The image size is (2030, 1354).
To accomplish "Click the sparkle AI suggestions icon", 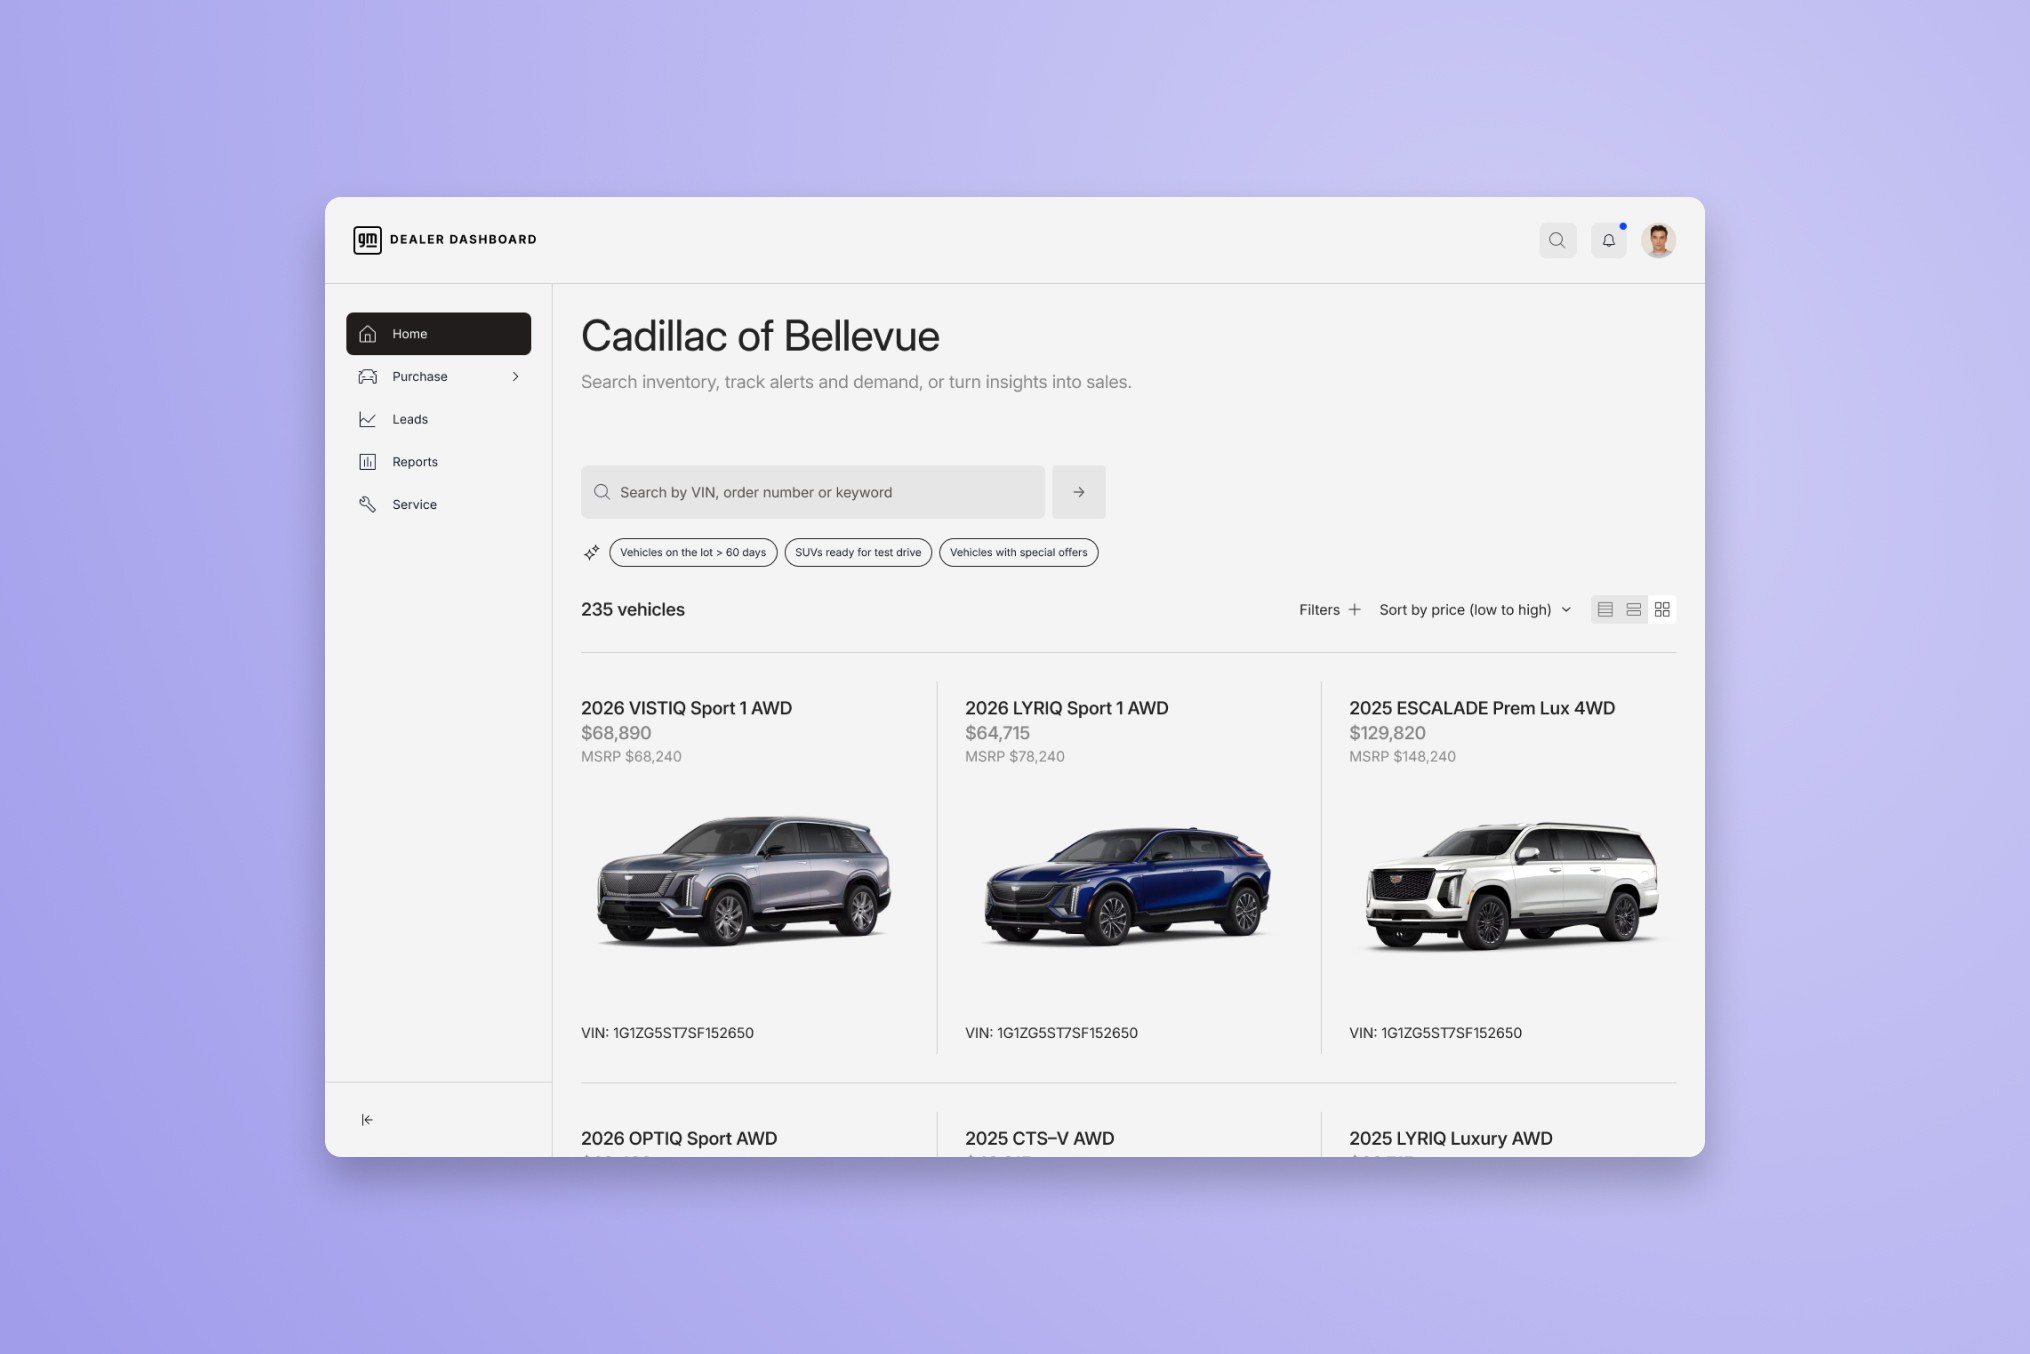I will click(592, 552).
